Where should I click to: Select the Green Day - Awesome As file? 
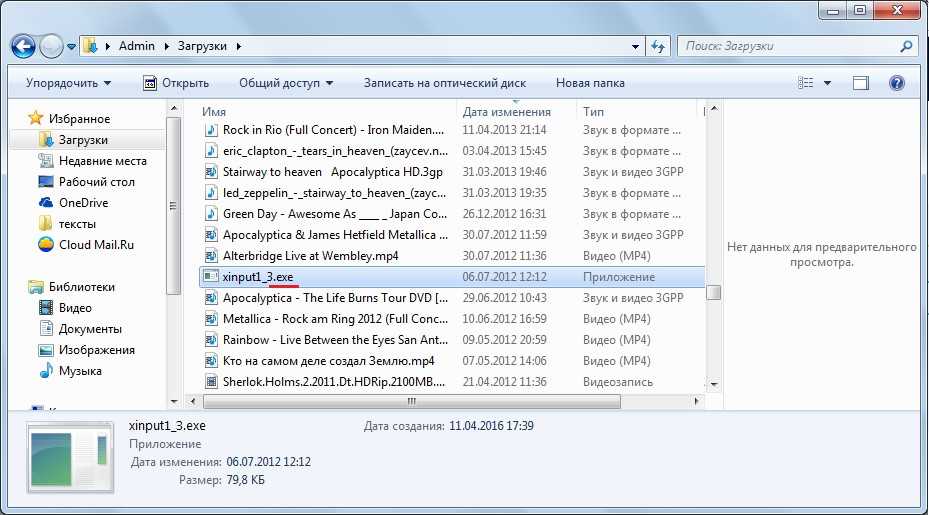[335, 214]
